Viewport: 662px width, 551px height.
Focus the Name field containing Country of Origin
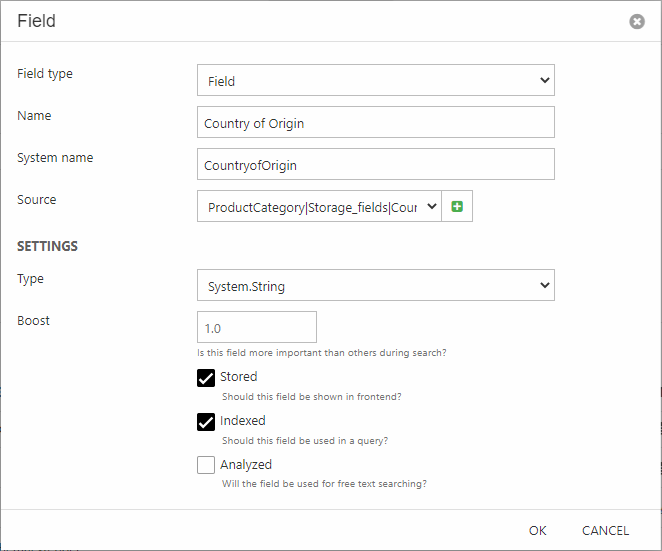pos(375,123)
